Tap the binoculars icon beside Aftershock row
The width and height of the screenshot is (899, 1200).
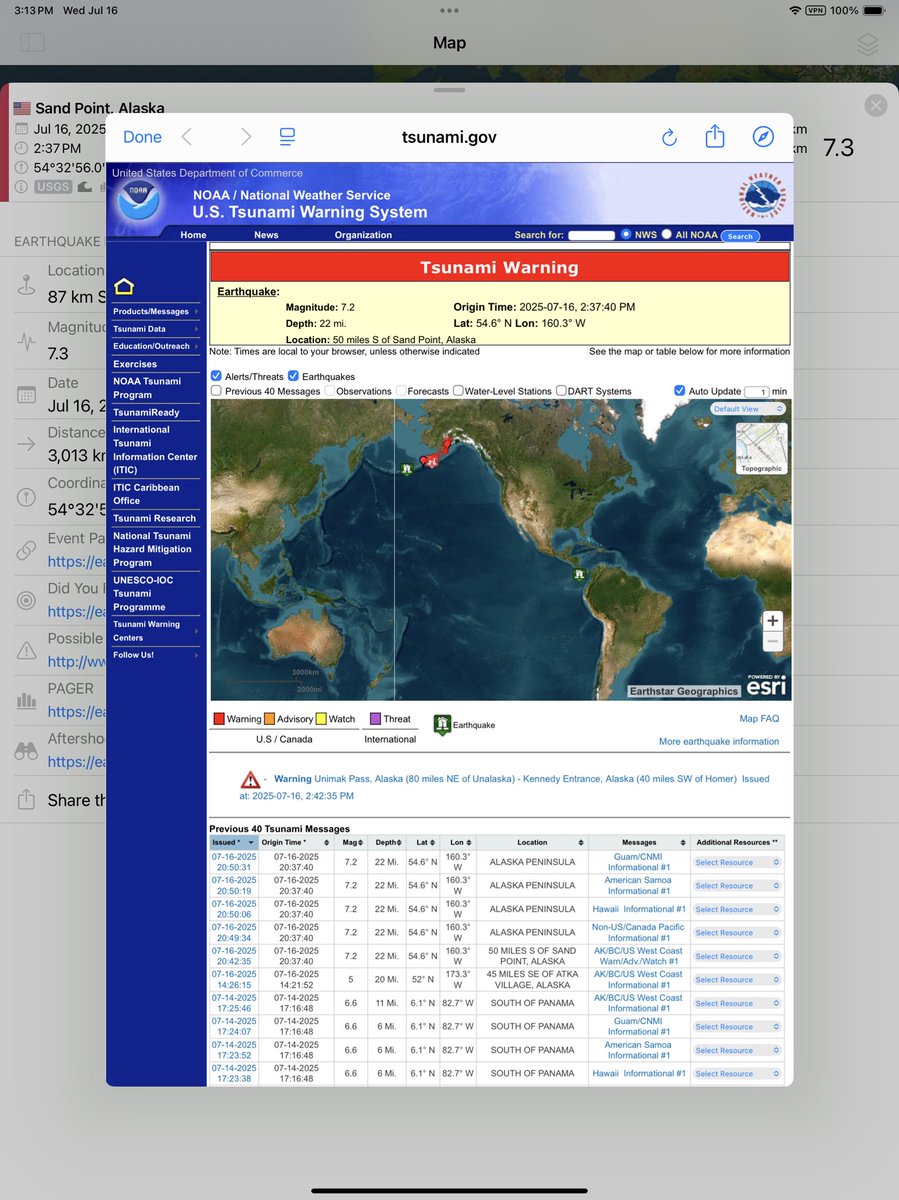pyautogui.click(x=25, y=751)
